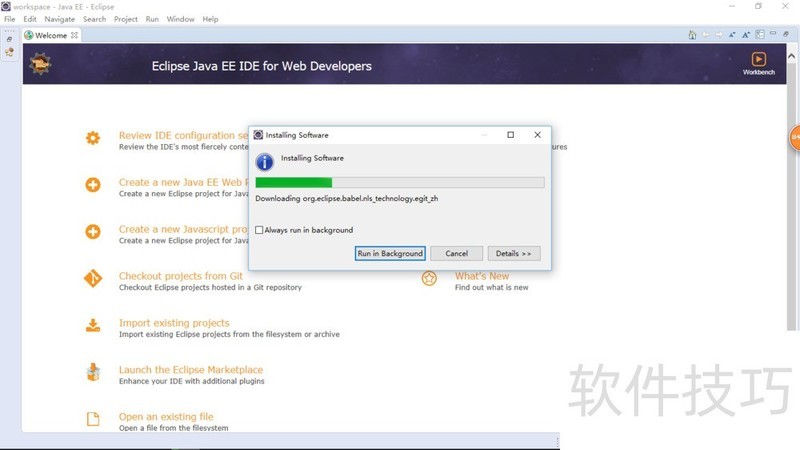Click the Restore icon in left trim
This screenshot has width=800, height=450.
click(9, 39)
